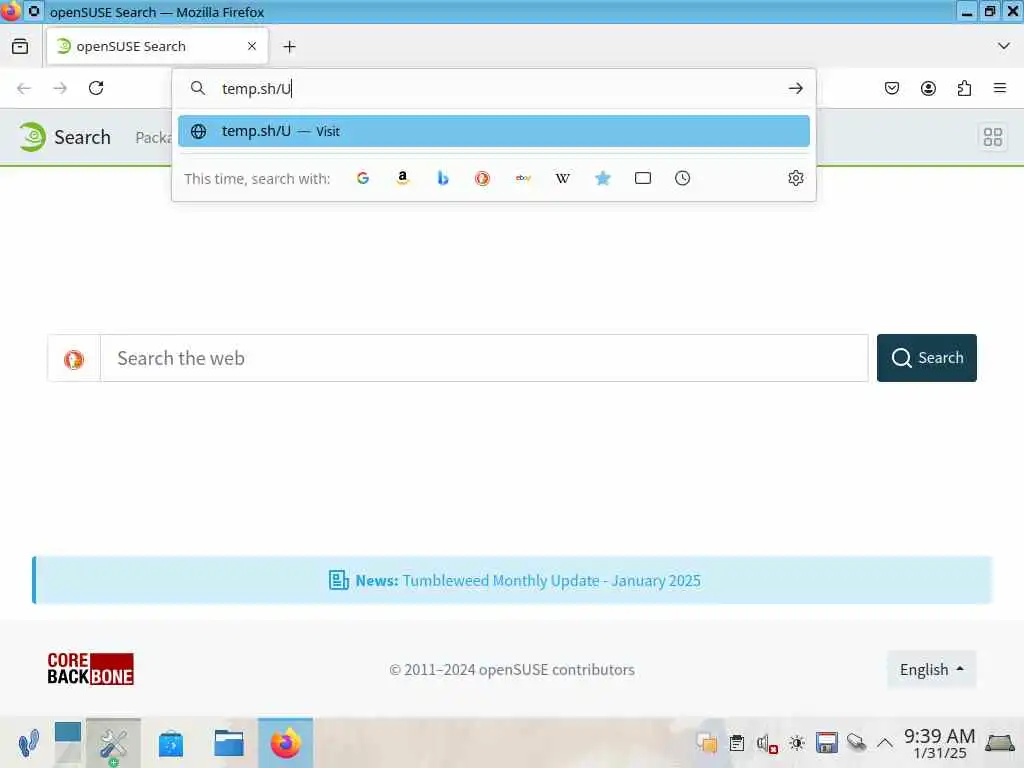Search this time with Amazon
This screenshot has height=768, width=1024.
click(x=403, y=178)
